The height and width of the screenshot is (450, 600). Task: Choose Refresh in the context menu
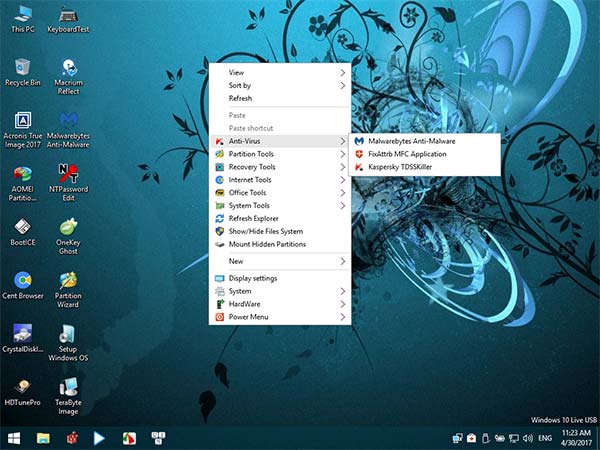pos(280,98)
